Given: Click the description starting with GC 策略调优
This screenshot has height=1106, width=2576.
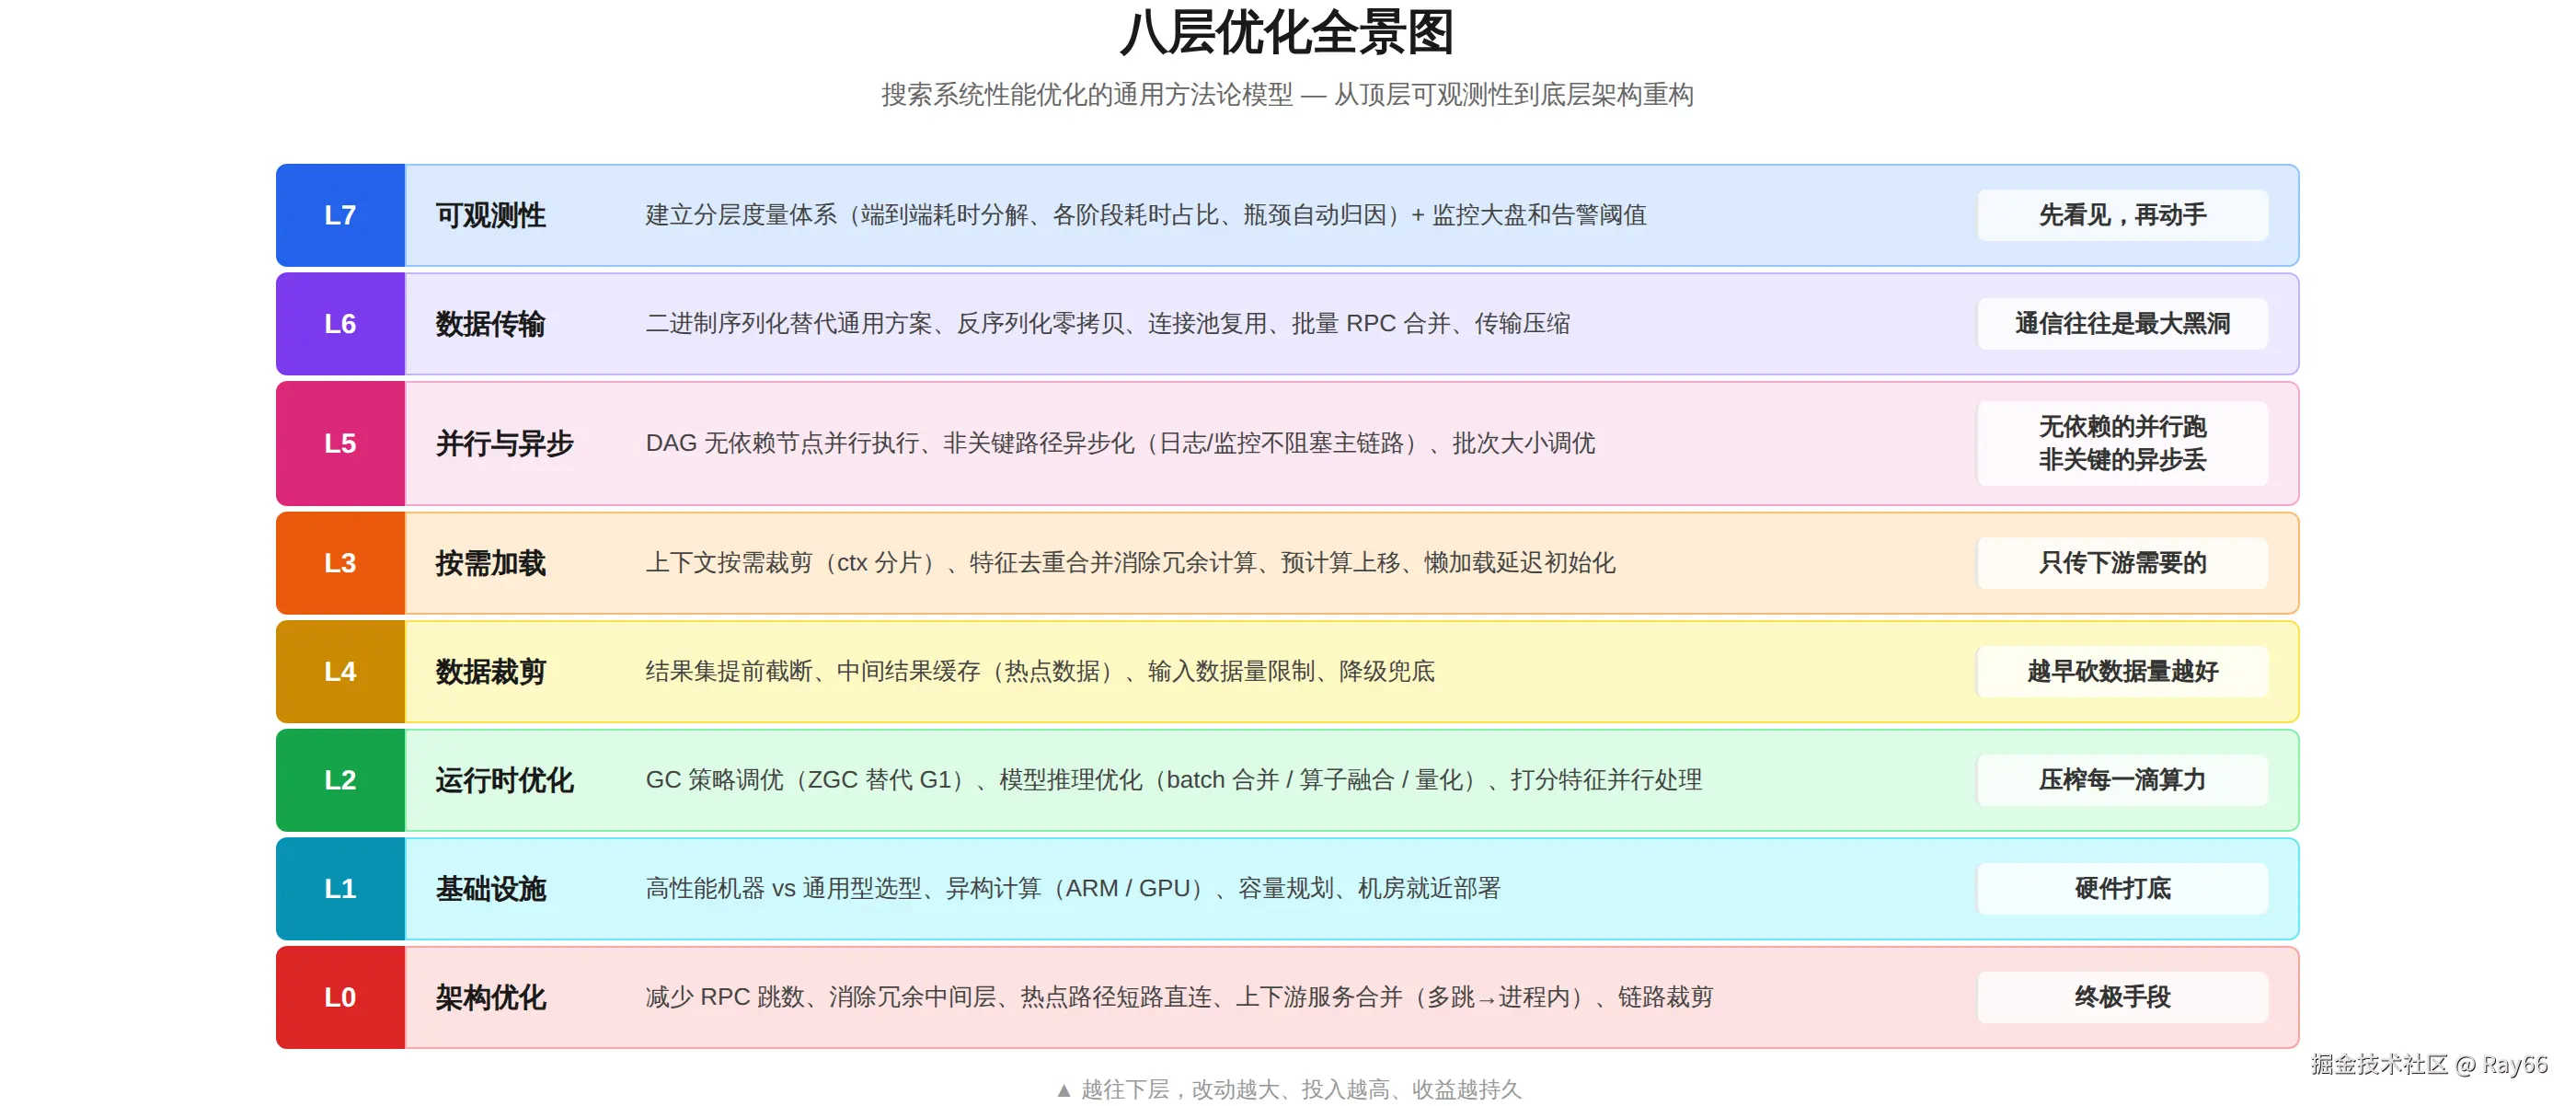Looking at the screenshot, I should (1174, 780).
